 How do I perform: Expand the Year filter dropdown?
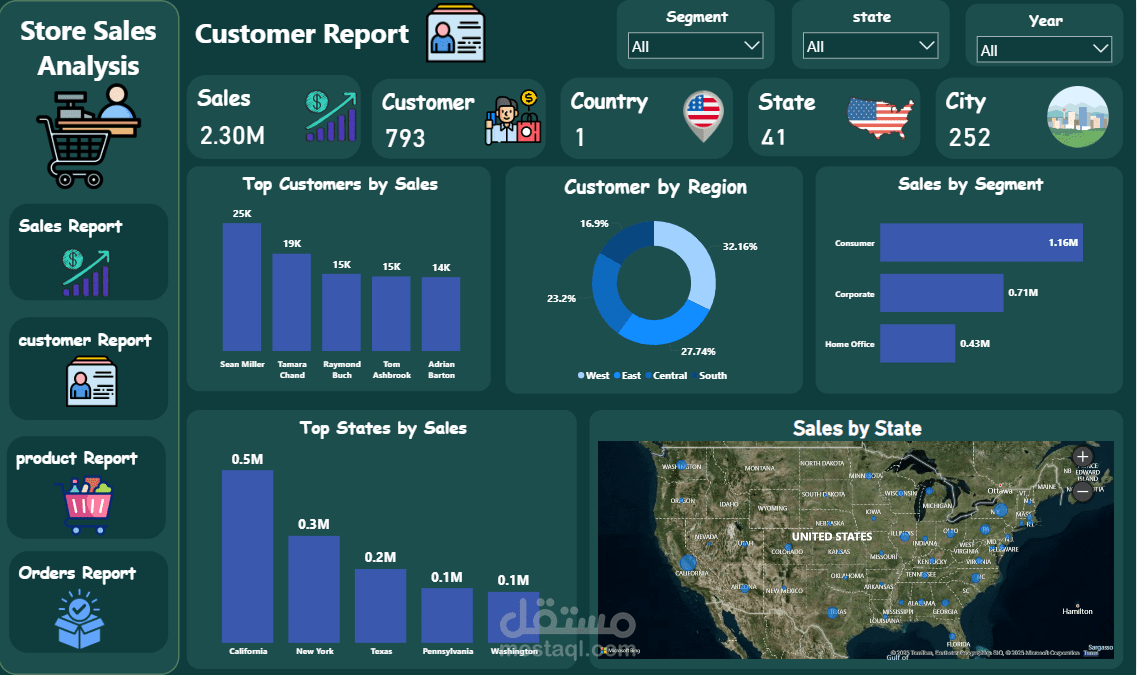1044,50
